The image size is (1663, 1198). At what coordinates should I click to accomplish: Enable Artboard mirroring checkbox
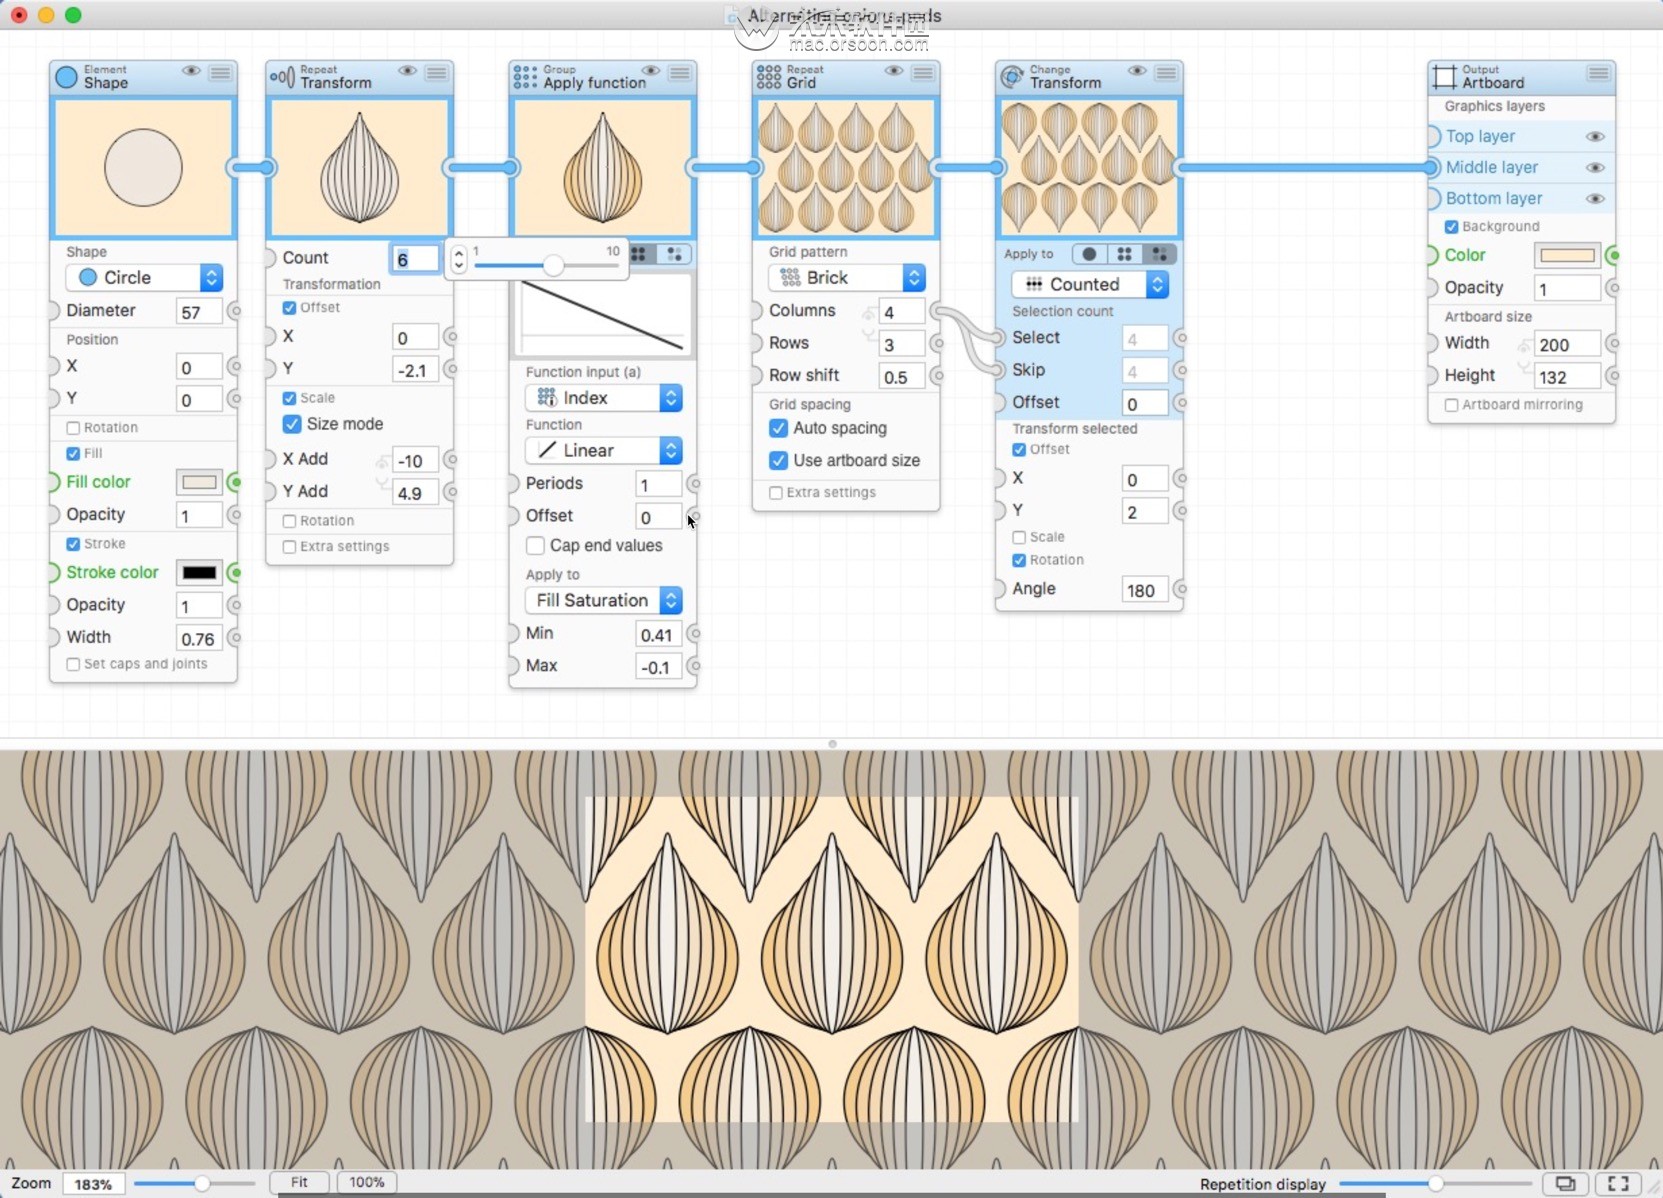(1451, 405)
